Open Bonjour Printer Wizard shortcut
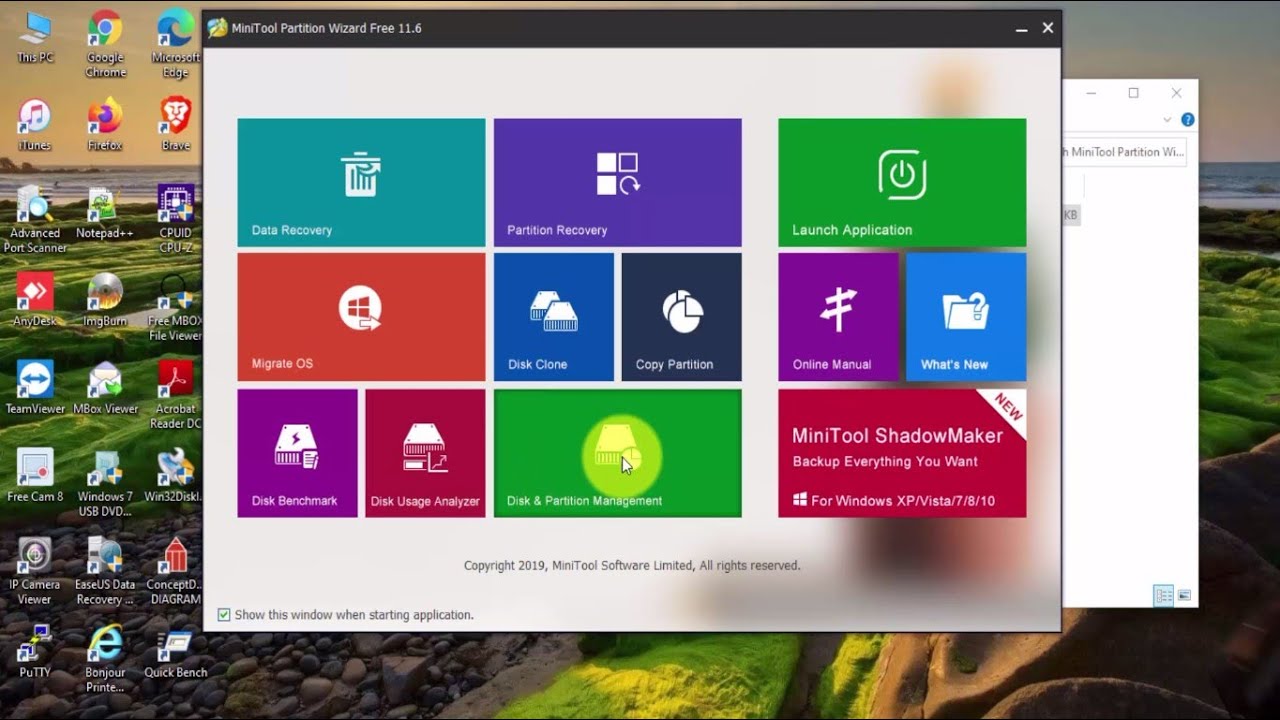The height and width of the screenshot is (720, 1280). click(105, 659)
